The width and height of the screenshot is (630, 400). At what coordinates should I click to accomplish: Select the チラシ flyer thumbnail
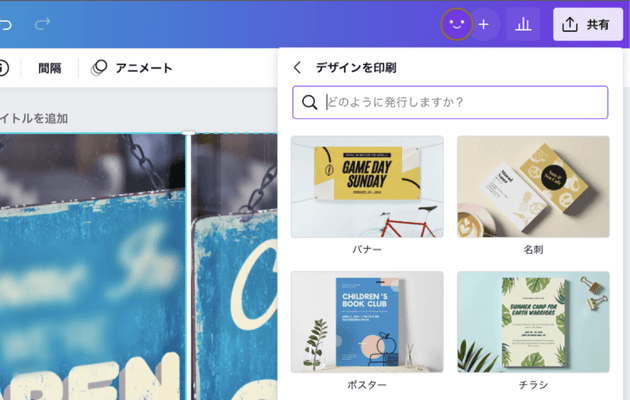(x=533, y=322)
